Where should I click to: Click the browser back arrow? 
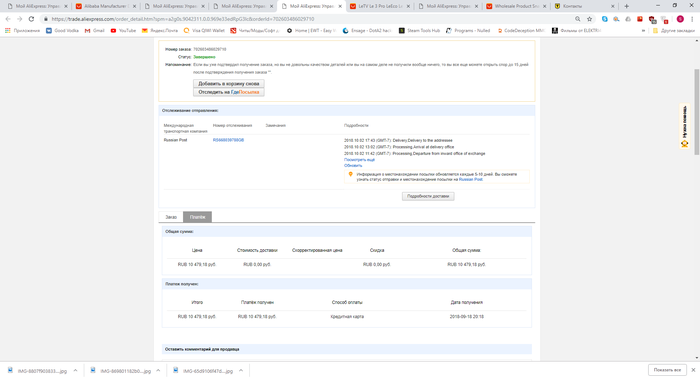point(8,19)
